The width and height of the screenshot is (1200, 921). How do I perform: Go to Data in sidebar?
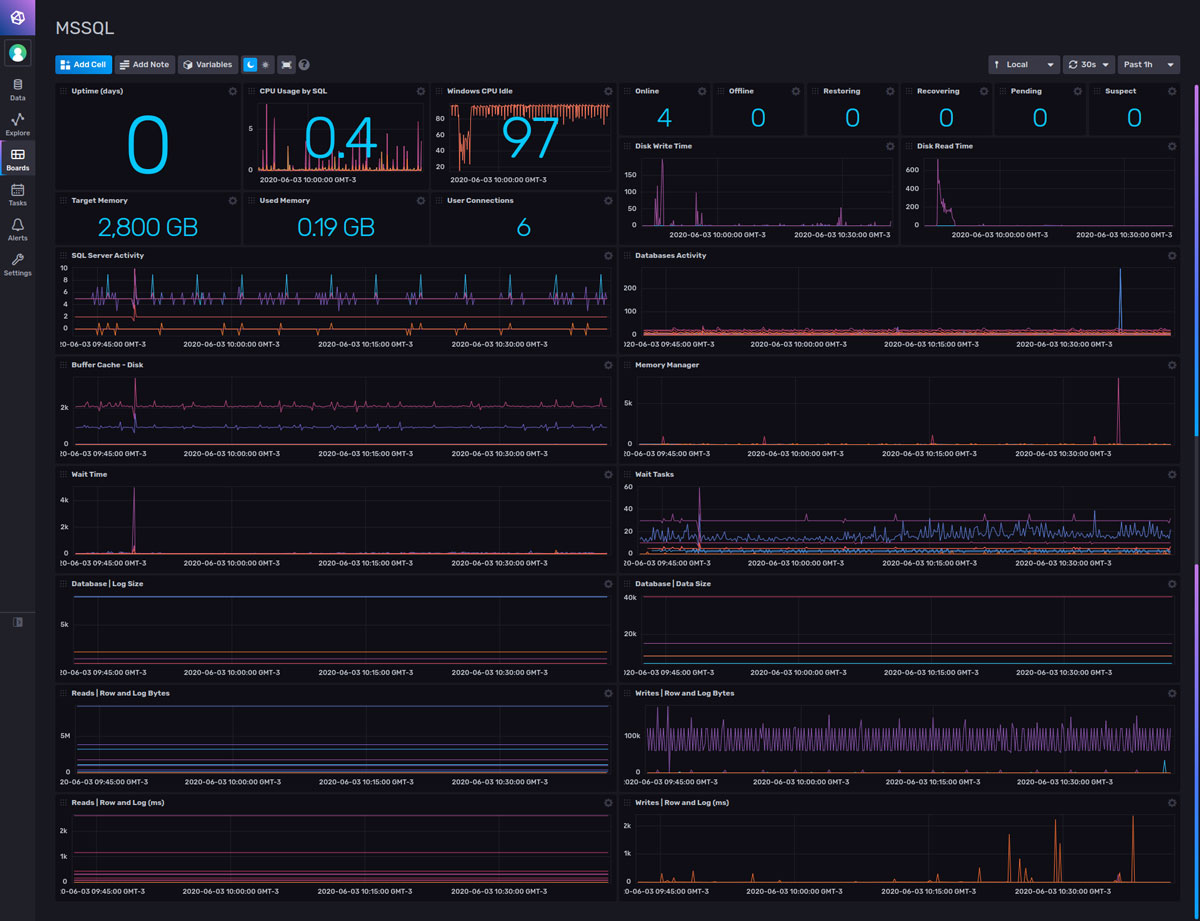[x=17, y=90]
